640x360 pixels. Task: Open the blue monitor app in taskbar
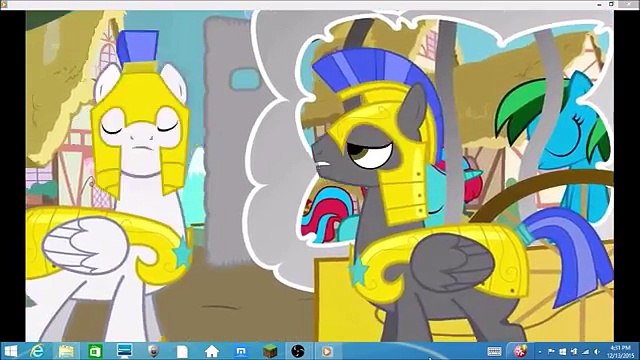pos(124,351)
